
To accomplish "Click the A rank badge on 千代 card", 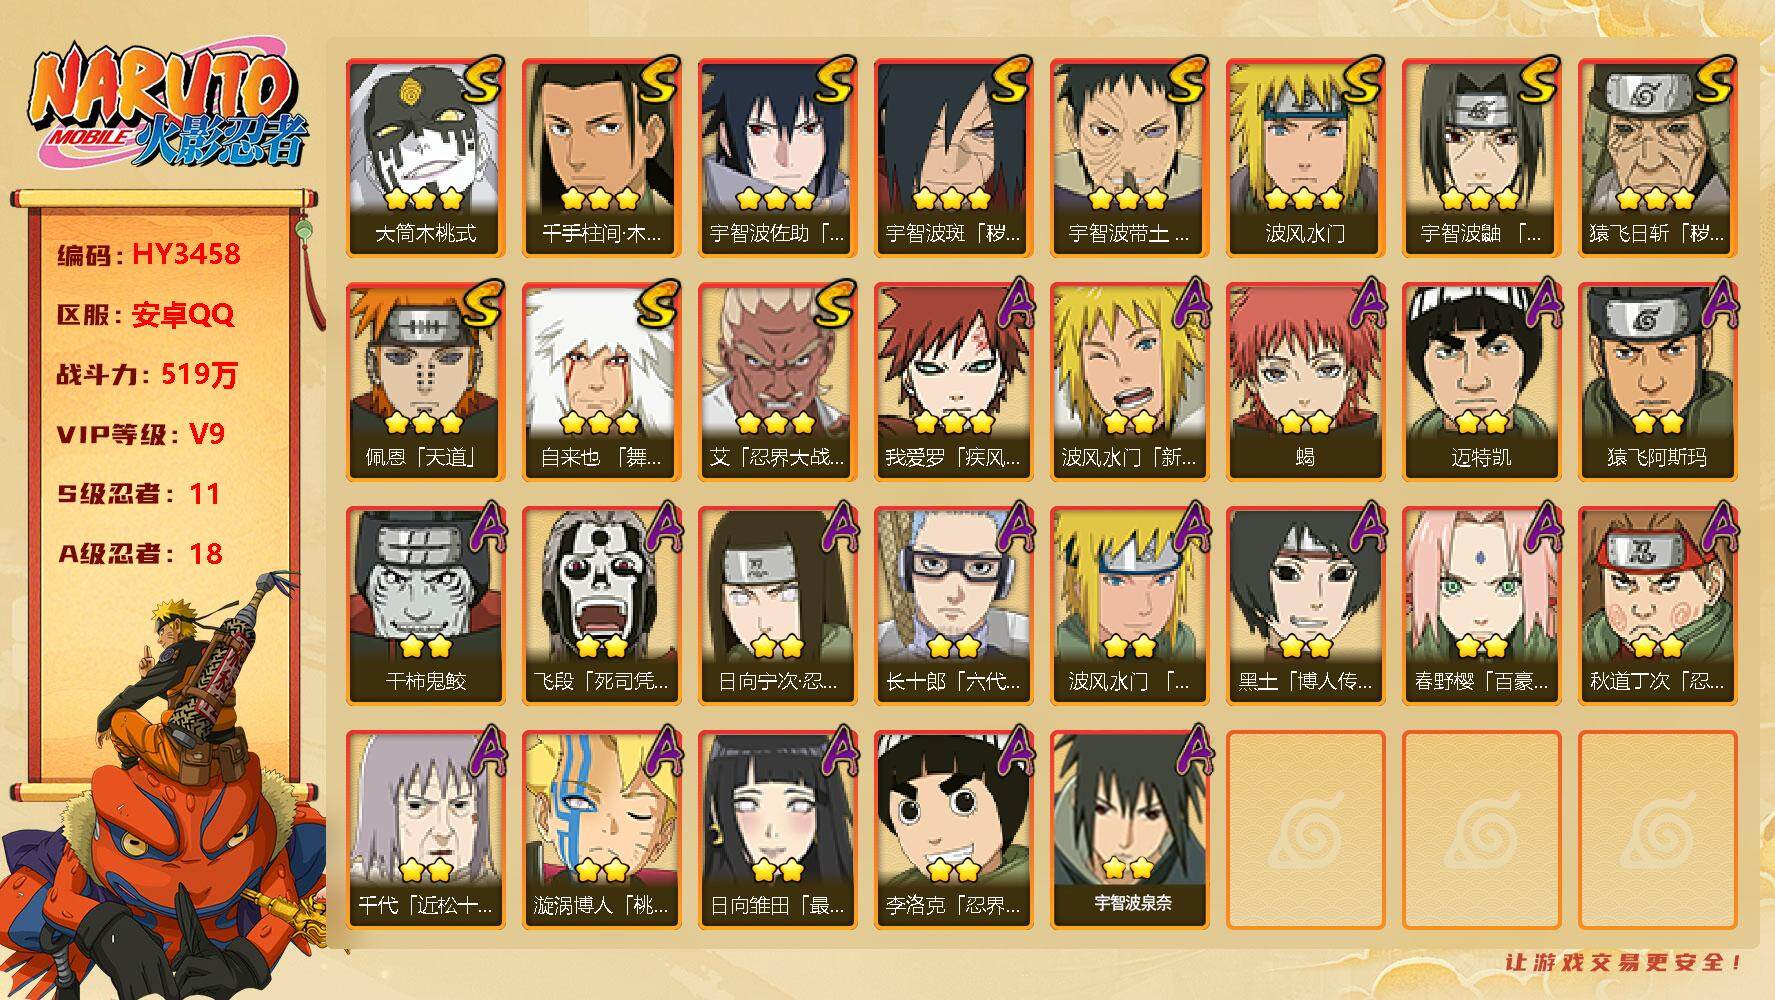I will 482,752.
